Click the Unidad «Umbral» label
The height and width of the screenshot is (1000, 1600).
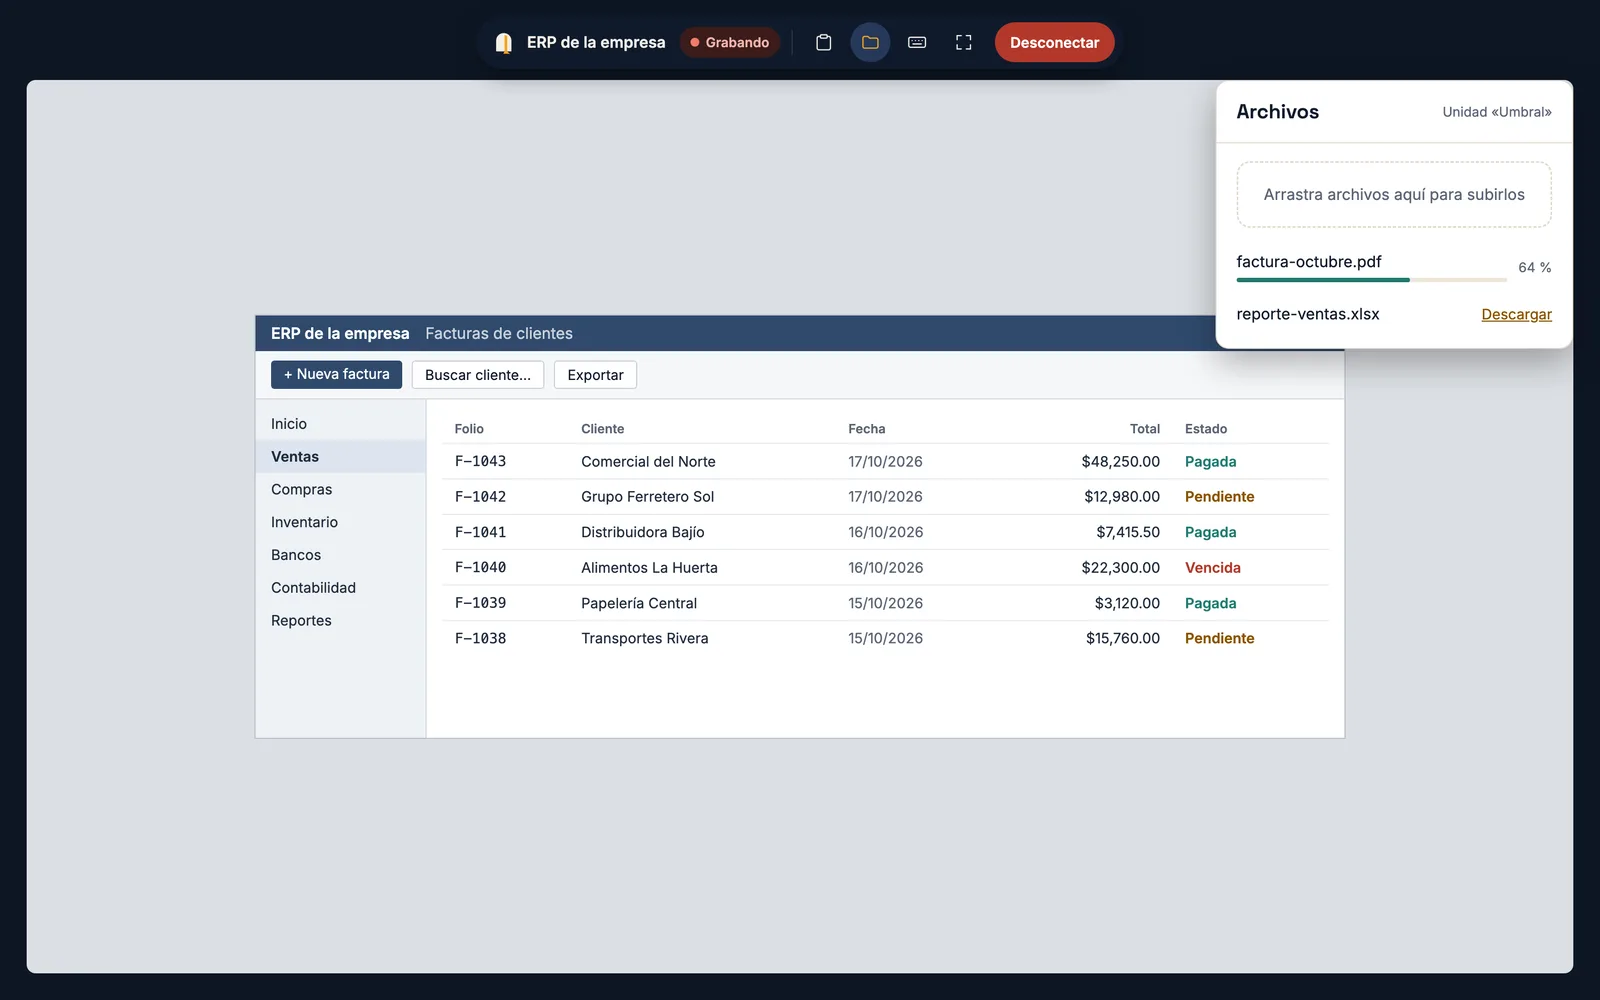click(1496, 112)
